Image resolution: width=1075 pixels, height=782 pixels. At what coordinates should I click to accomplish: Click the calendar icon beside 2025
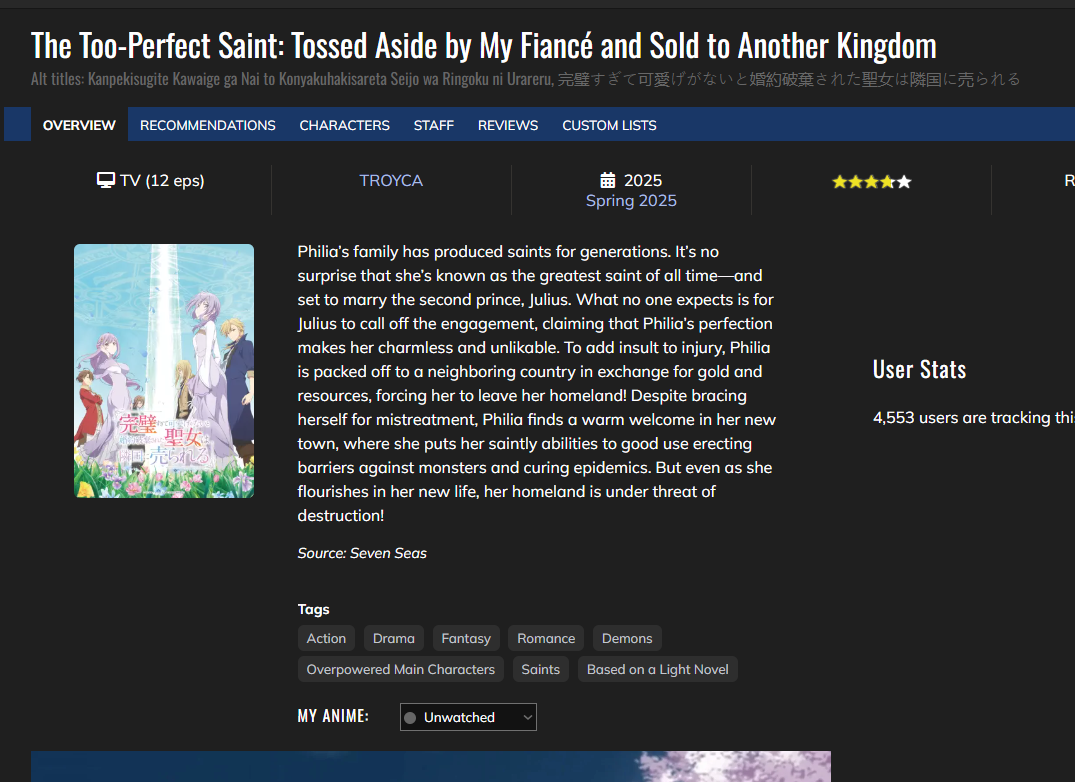click(607, 180)
